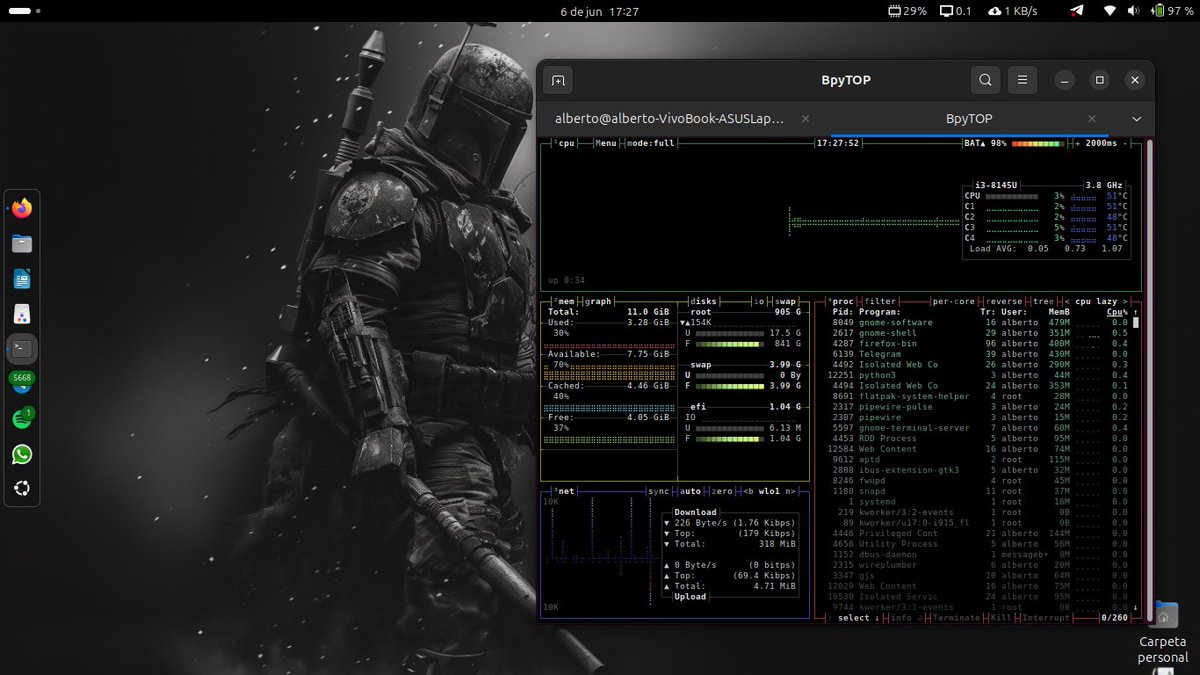This screenshot has height=675, width=1200.
Task: Open LibreOffice Writer from the dock
Action: 22,279
